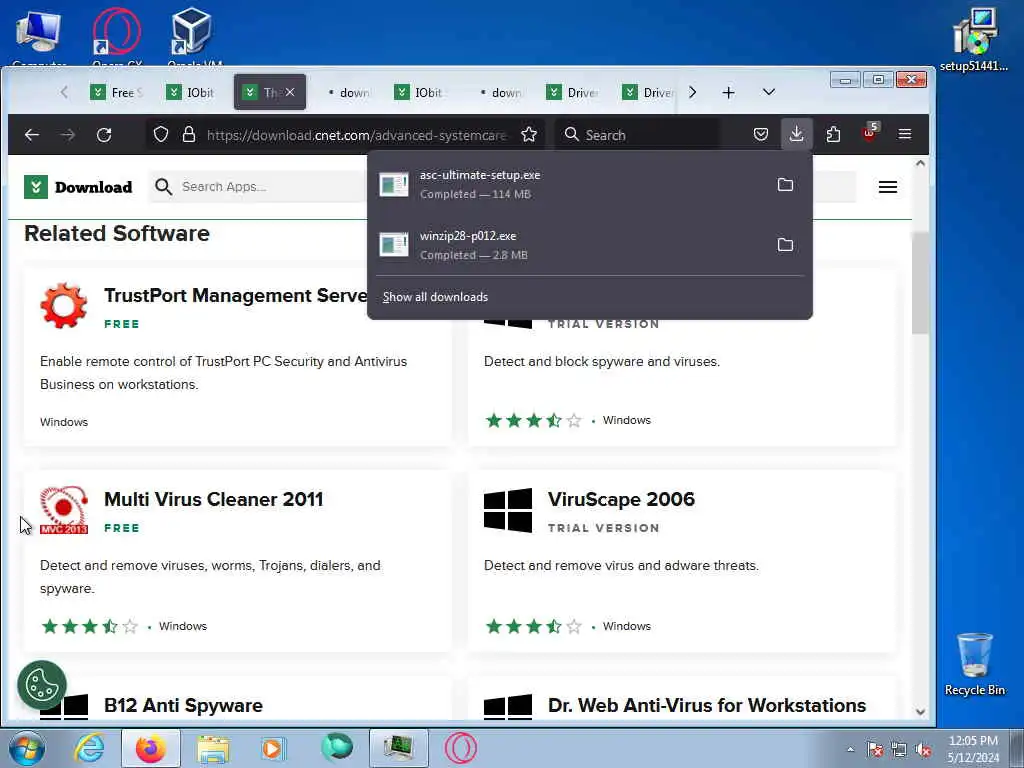Select the Computer desktop icon
This screenshot has width=1024, height=768.
(39, 38)
